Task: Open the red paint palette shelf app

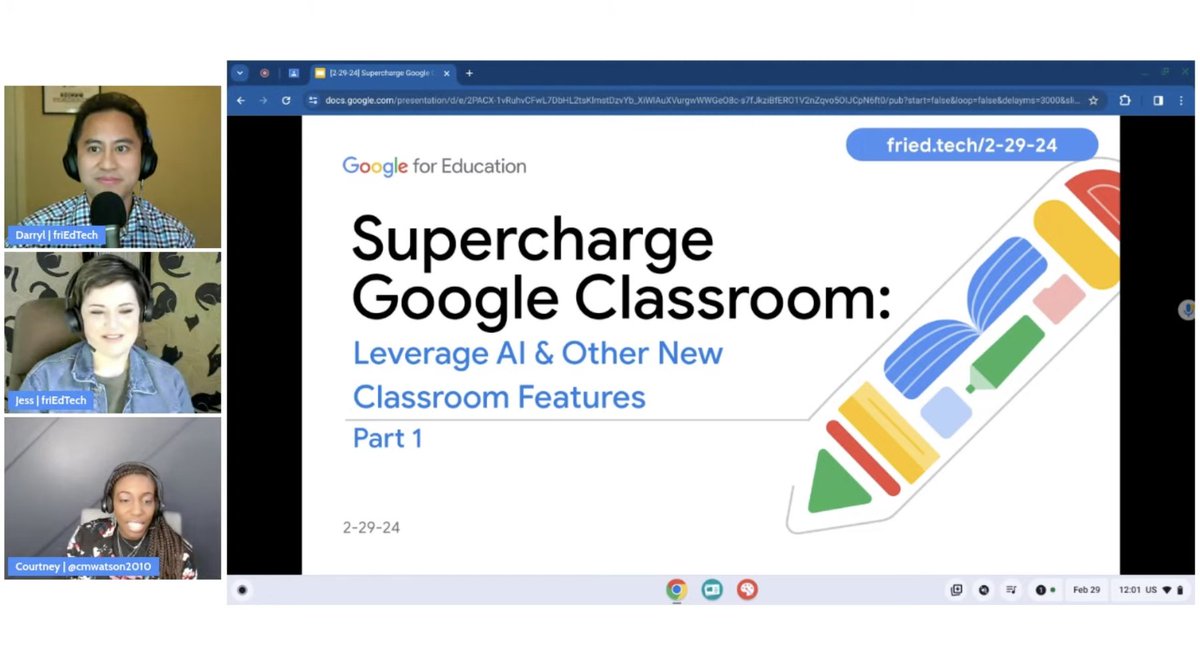Action: coord(747,590)
